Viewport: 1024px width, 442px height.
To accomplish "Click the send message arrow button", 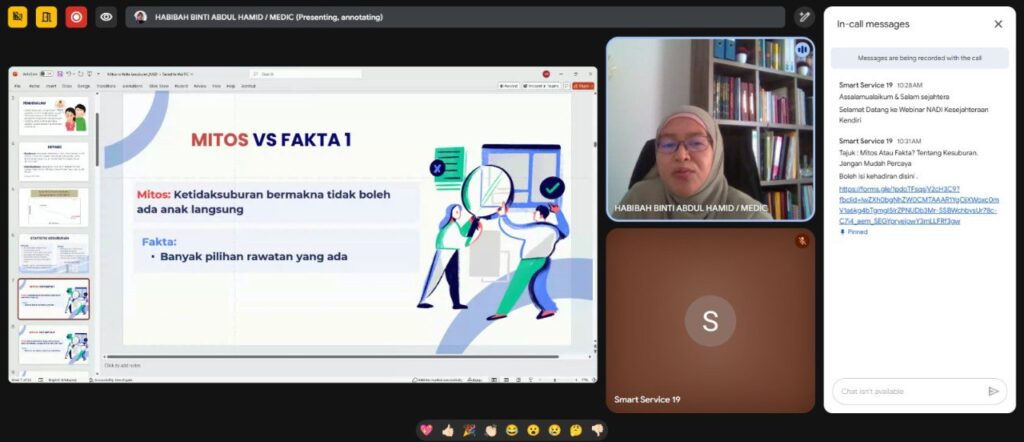I will click(x=993, y=391).
